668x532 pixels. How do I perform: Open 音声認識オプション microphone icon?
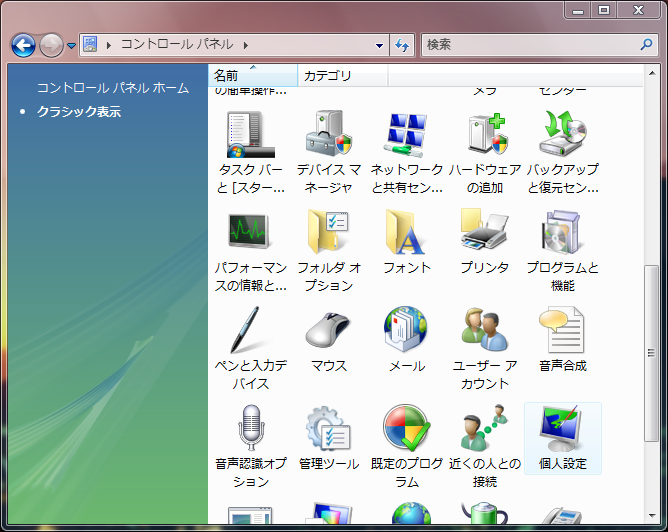(x=251, y=428)
